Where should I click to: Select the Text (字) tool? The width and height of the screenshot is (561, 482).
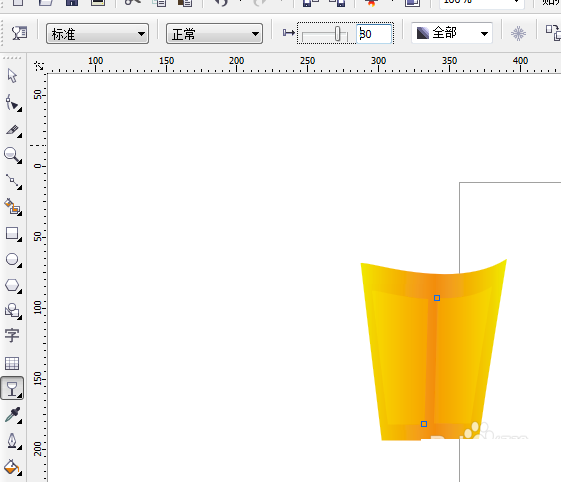click(12, 335)
